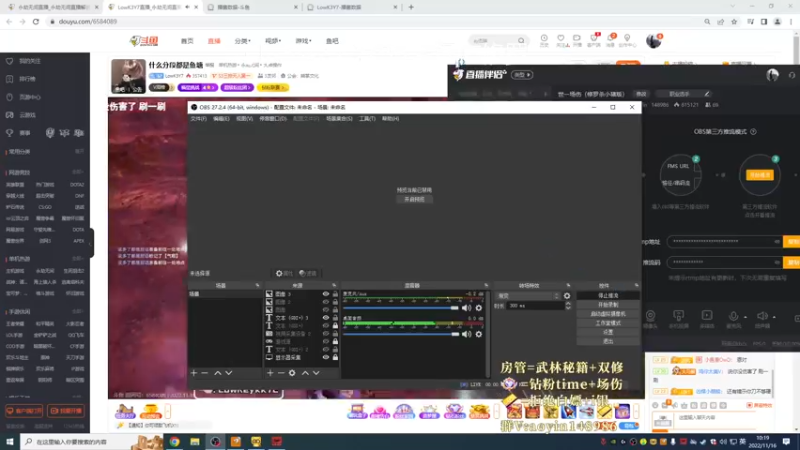The width and height of the screenshot is (800, 450).
Task: Click the 开启预览 button in the OBS preview
Action: 414,199
